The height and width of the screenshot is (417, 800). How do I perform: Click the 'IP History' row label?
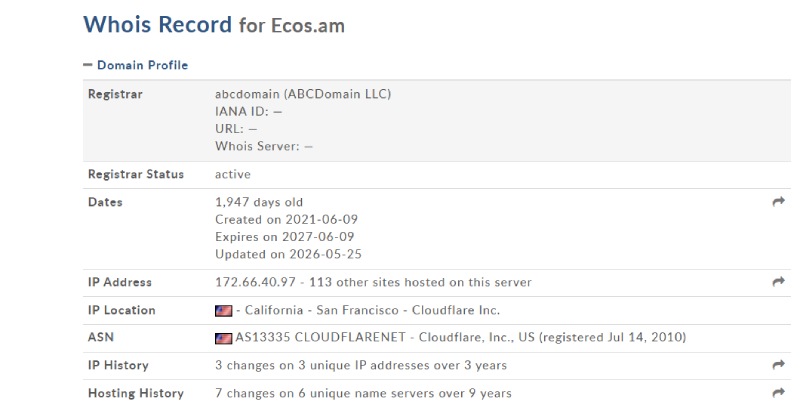point(118,365)
